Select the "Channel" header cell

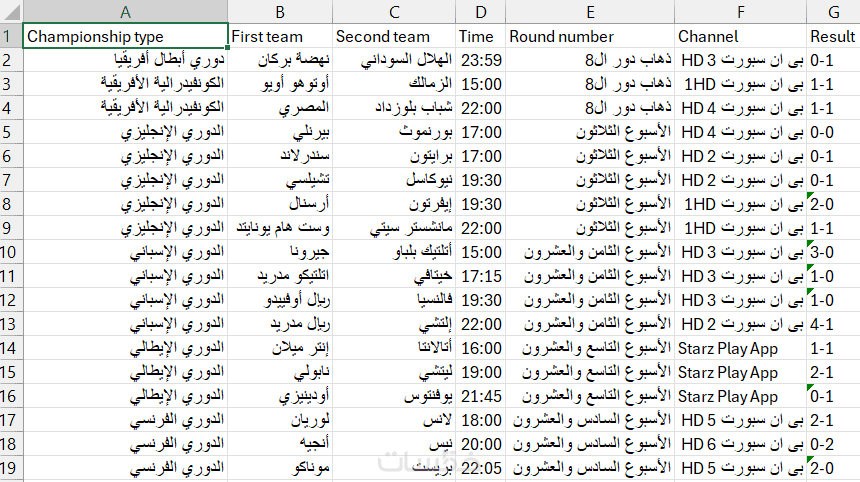[x=740, y=36]
